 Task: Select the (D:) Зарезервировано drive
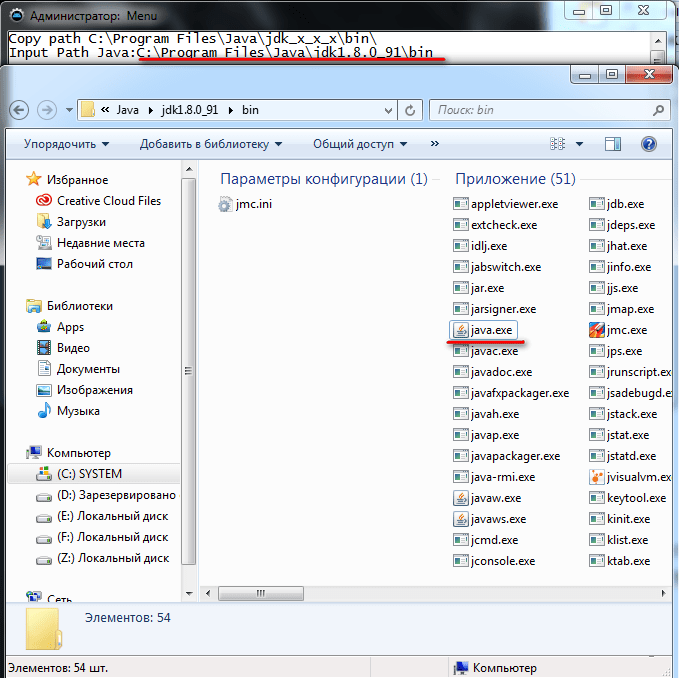click(x=116, y=495)
